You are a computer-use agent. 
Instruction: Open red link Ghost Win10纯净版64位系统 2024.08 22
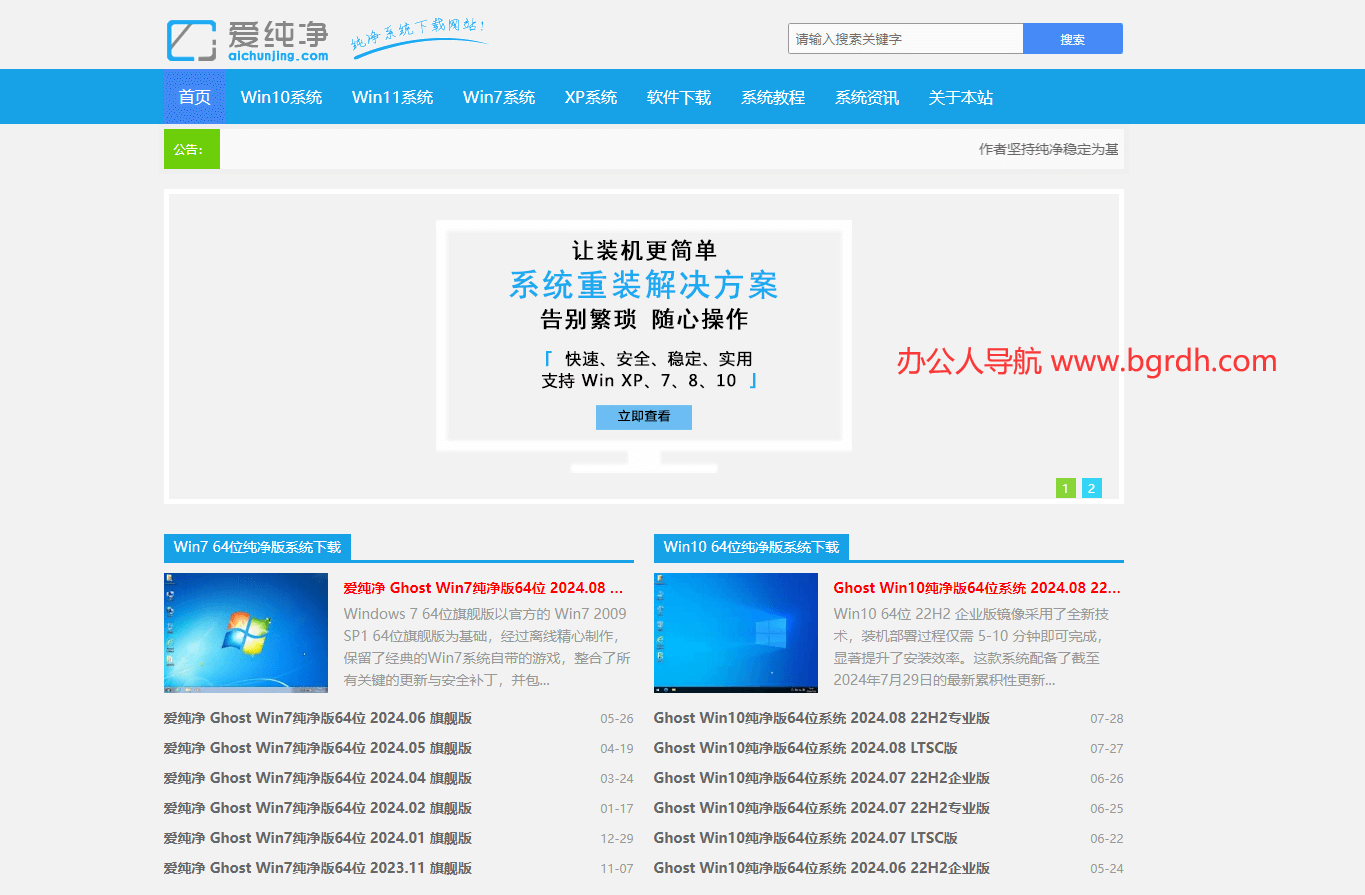click(x=977, y=587)
